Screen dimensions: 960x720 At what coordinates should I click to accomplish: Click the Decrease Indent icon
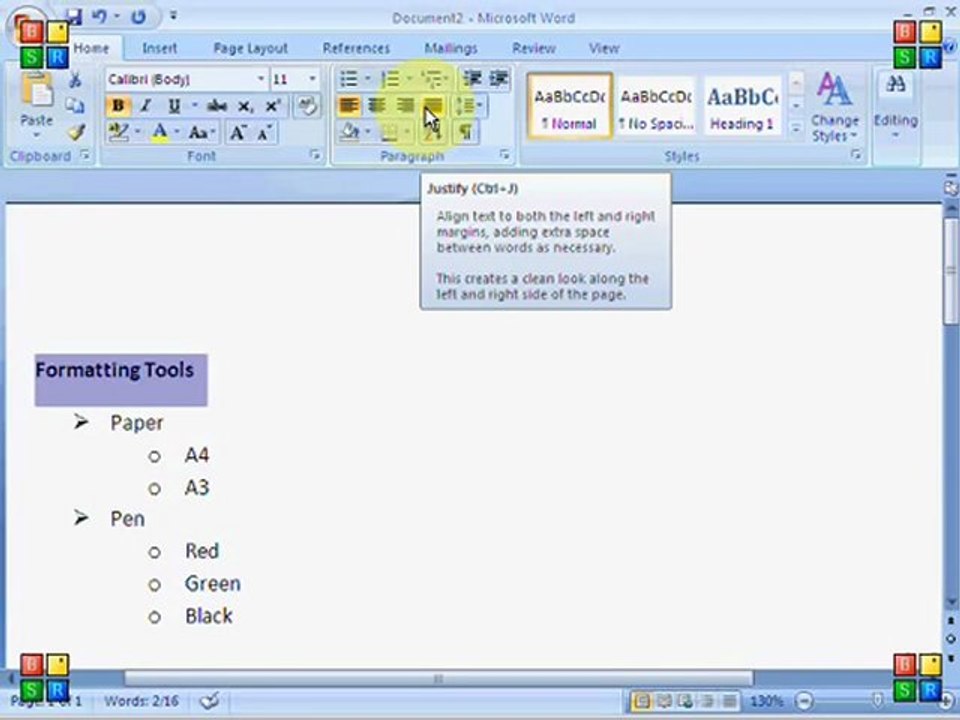point(471,78)
